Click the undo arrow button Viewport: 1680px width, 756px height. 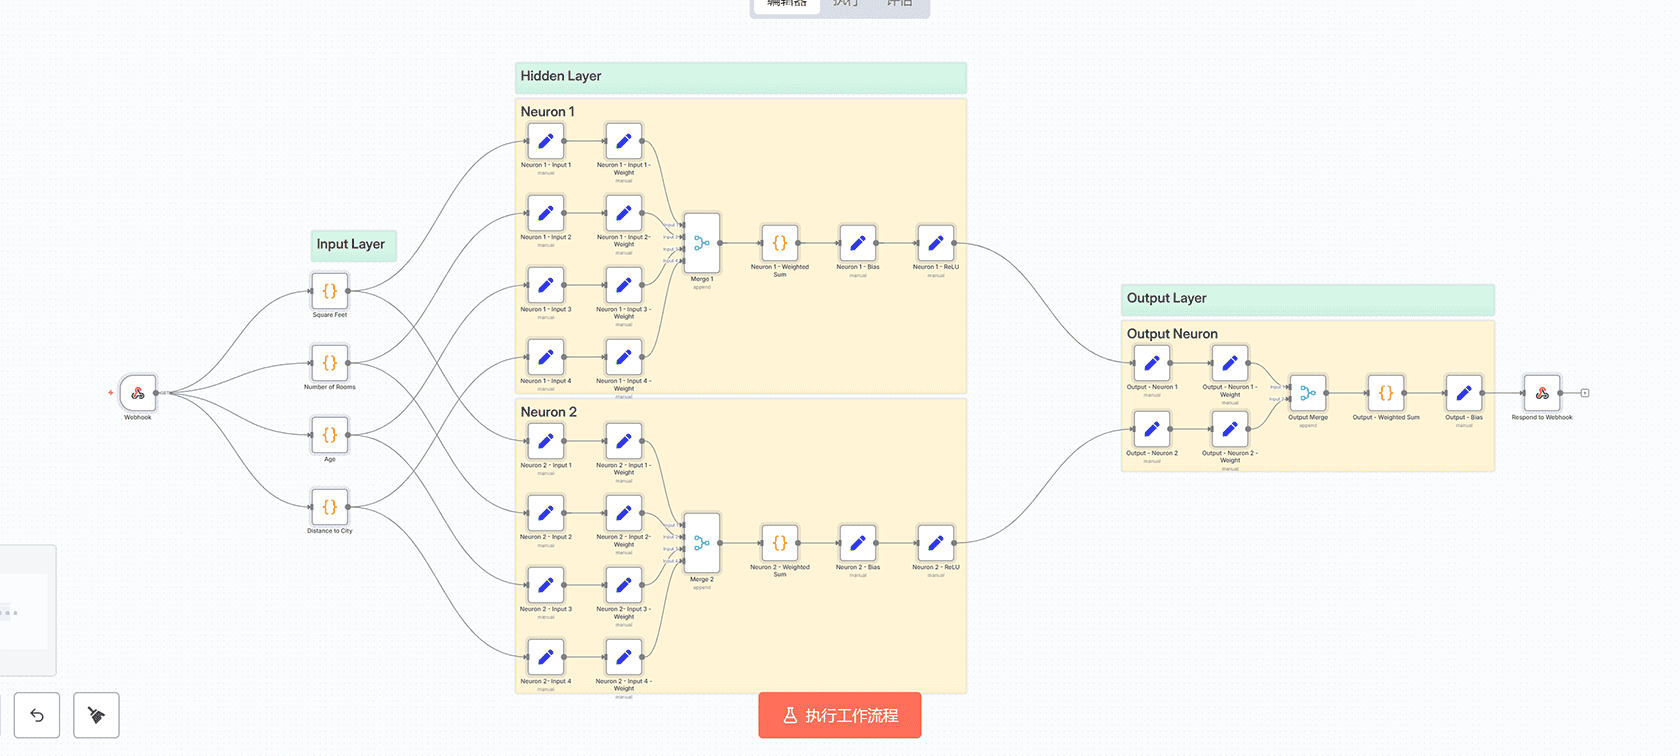tap(37, 715)
